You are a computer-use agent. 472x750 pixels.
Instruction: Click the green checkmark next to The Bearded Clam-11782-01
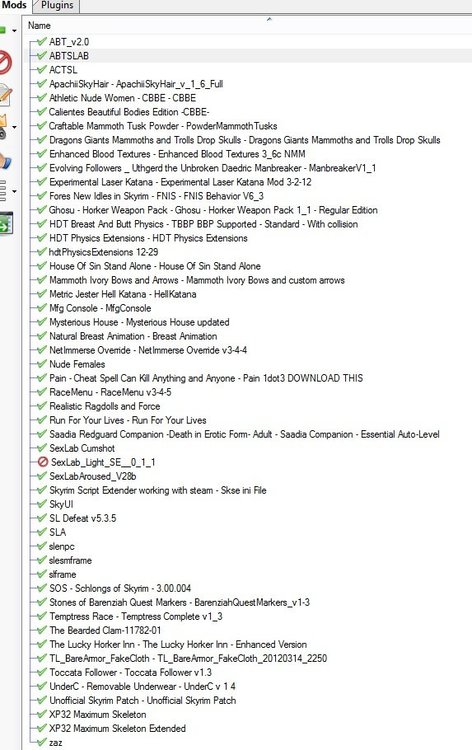click(x=42, y=630)
